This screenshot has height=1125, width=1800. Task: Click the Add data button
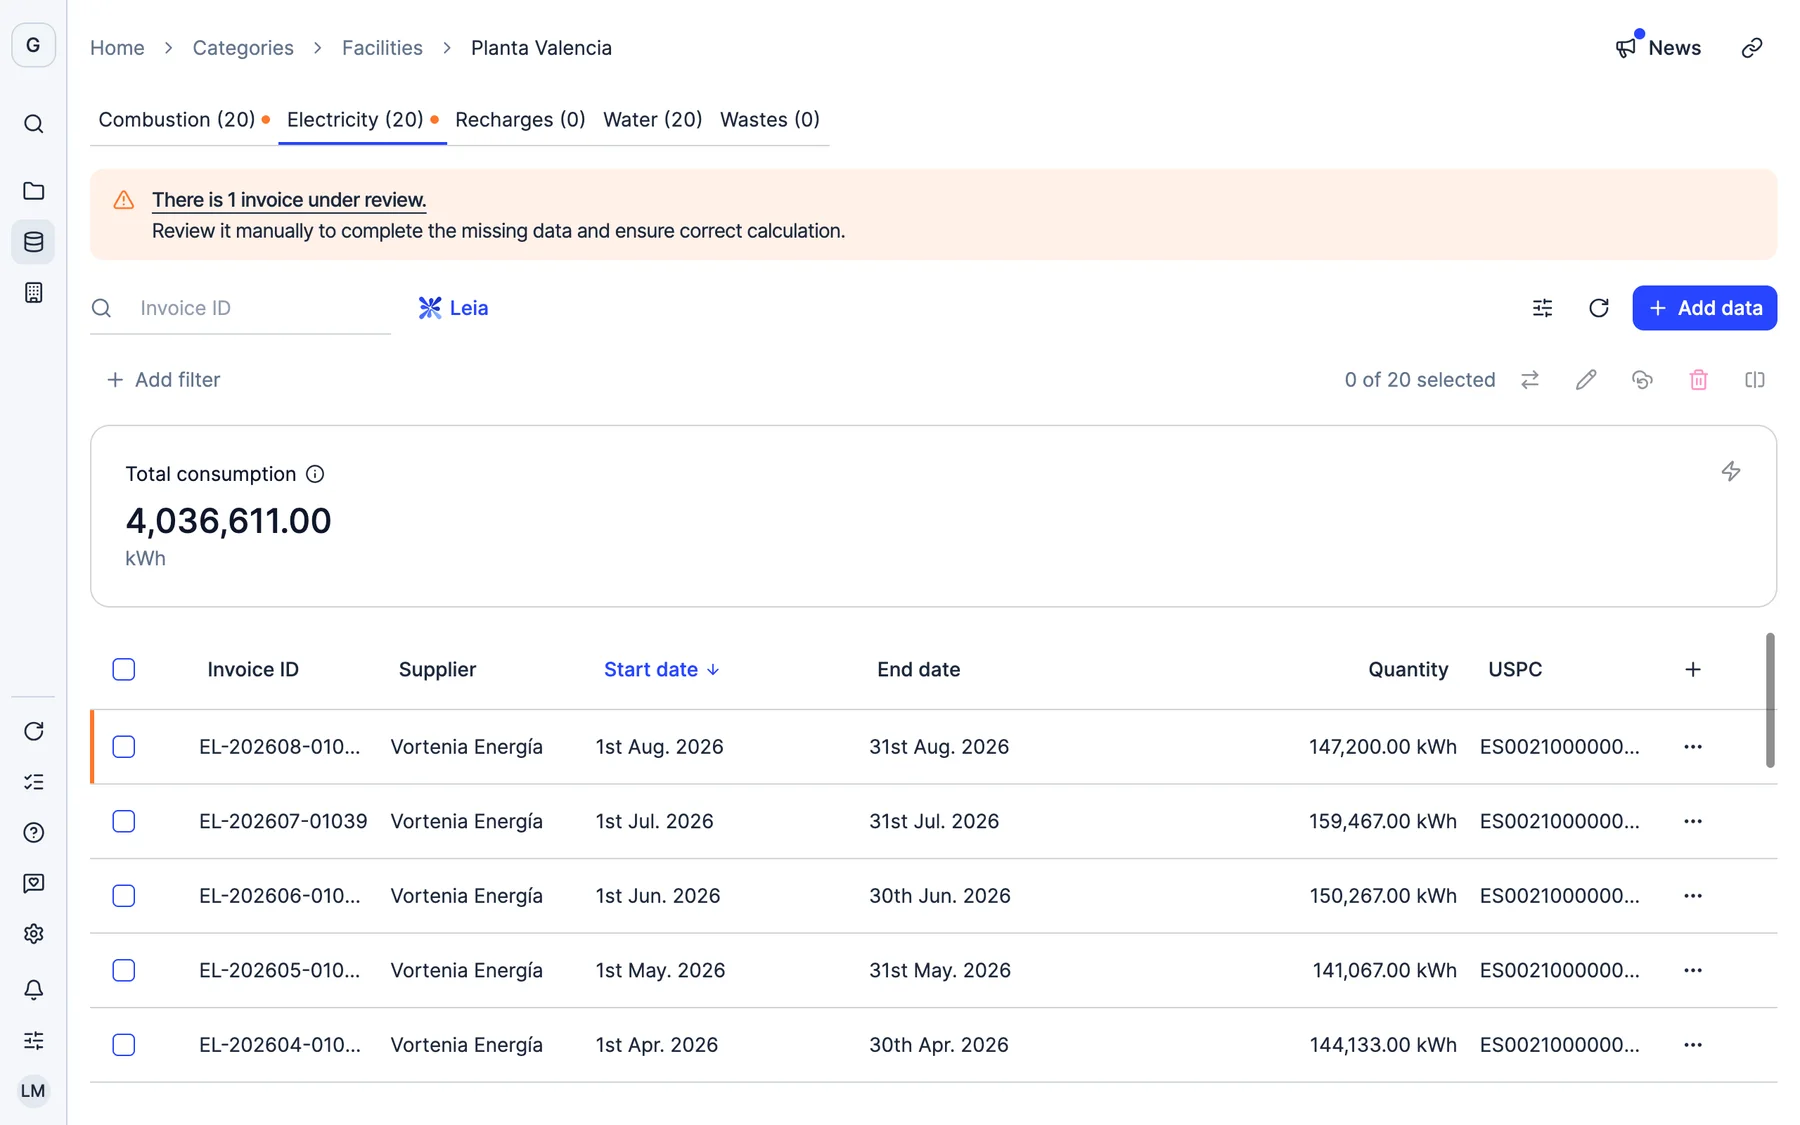pyautogui.click(x=1704, y=308)
